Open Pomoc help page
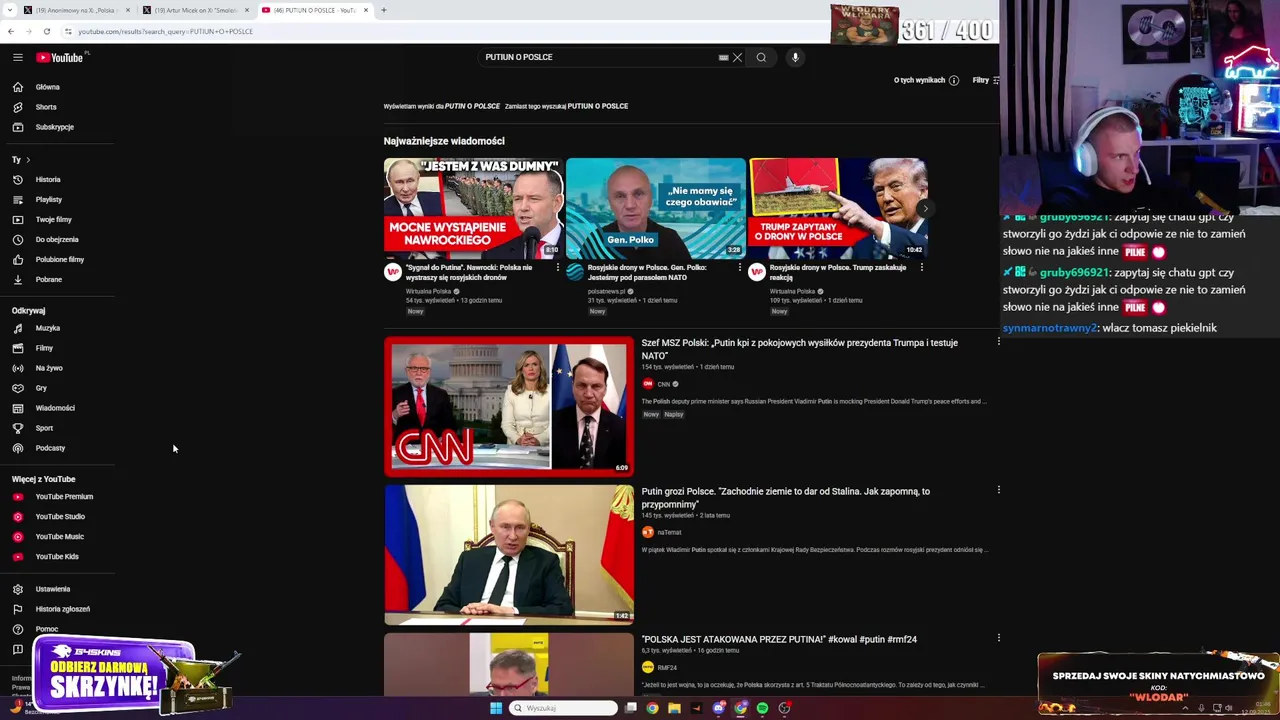 click(47, 629)
